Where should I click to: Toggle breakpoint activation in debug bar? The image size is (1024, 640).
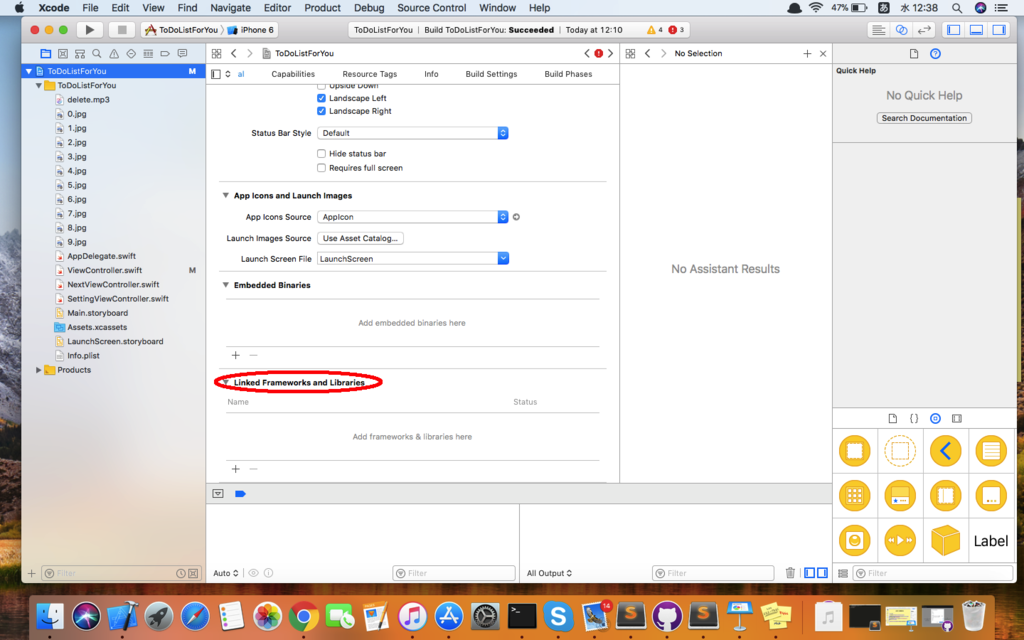240,494
